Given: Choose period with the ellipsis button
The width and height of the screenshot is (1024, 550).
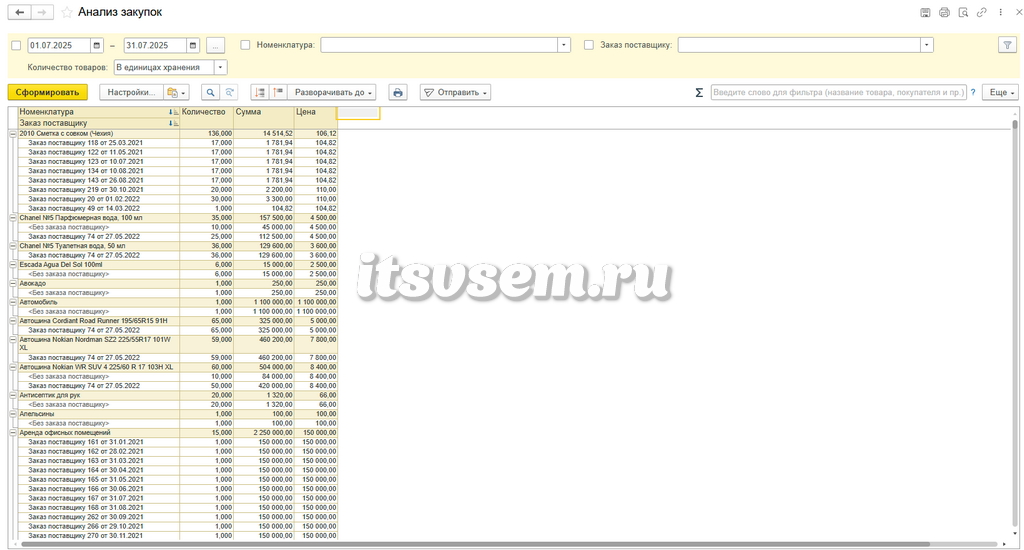Looking at the screenshot, I should (x=215, y=45).
